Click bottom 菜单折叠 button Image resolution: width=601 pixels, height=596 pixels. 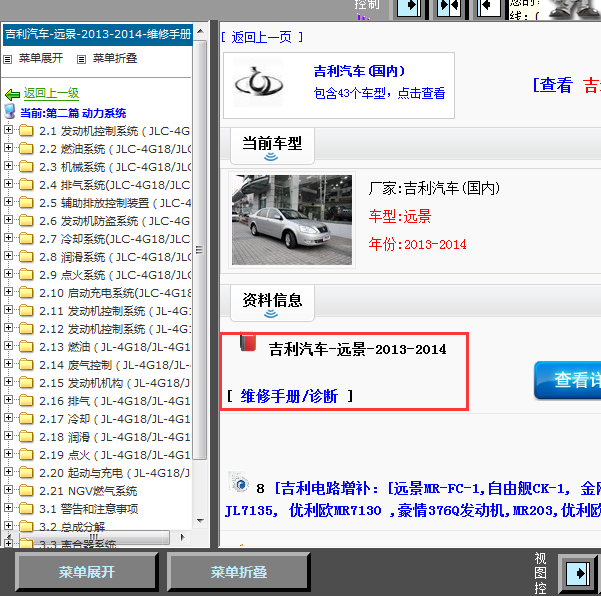pos(238,572)
